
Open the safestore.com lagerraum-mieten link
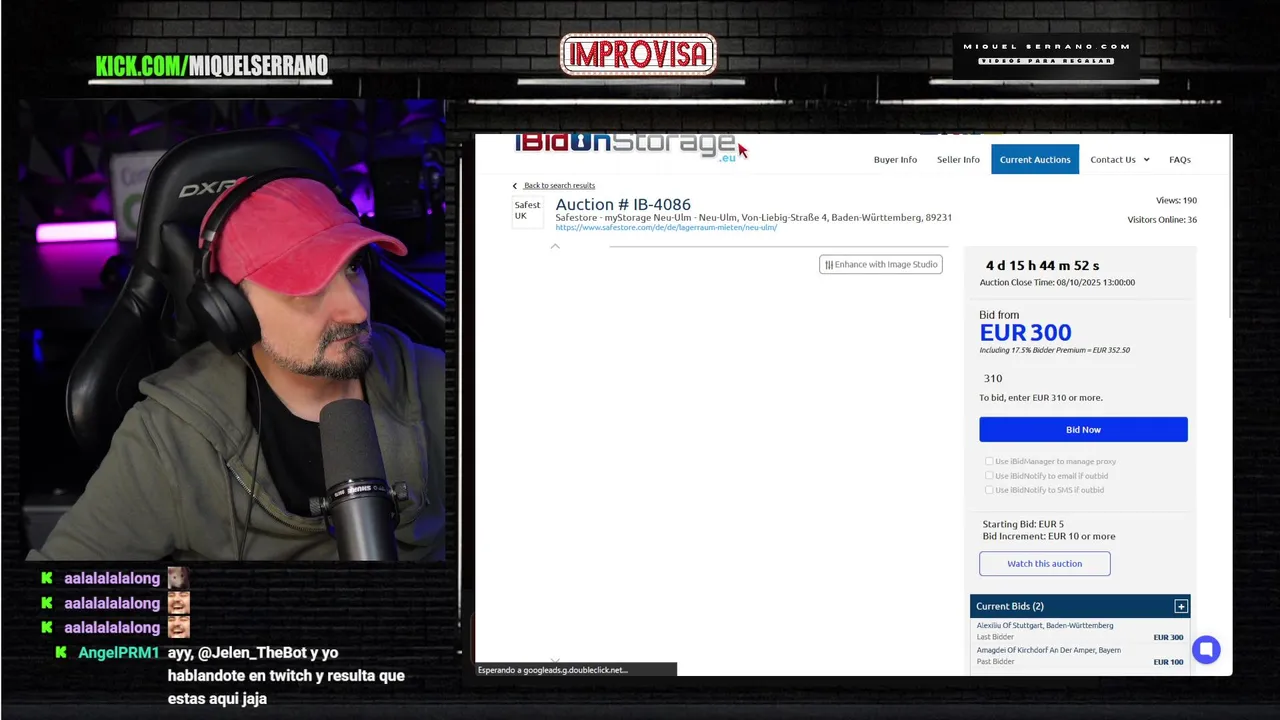[666, 228]
